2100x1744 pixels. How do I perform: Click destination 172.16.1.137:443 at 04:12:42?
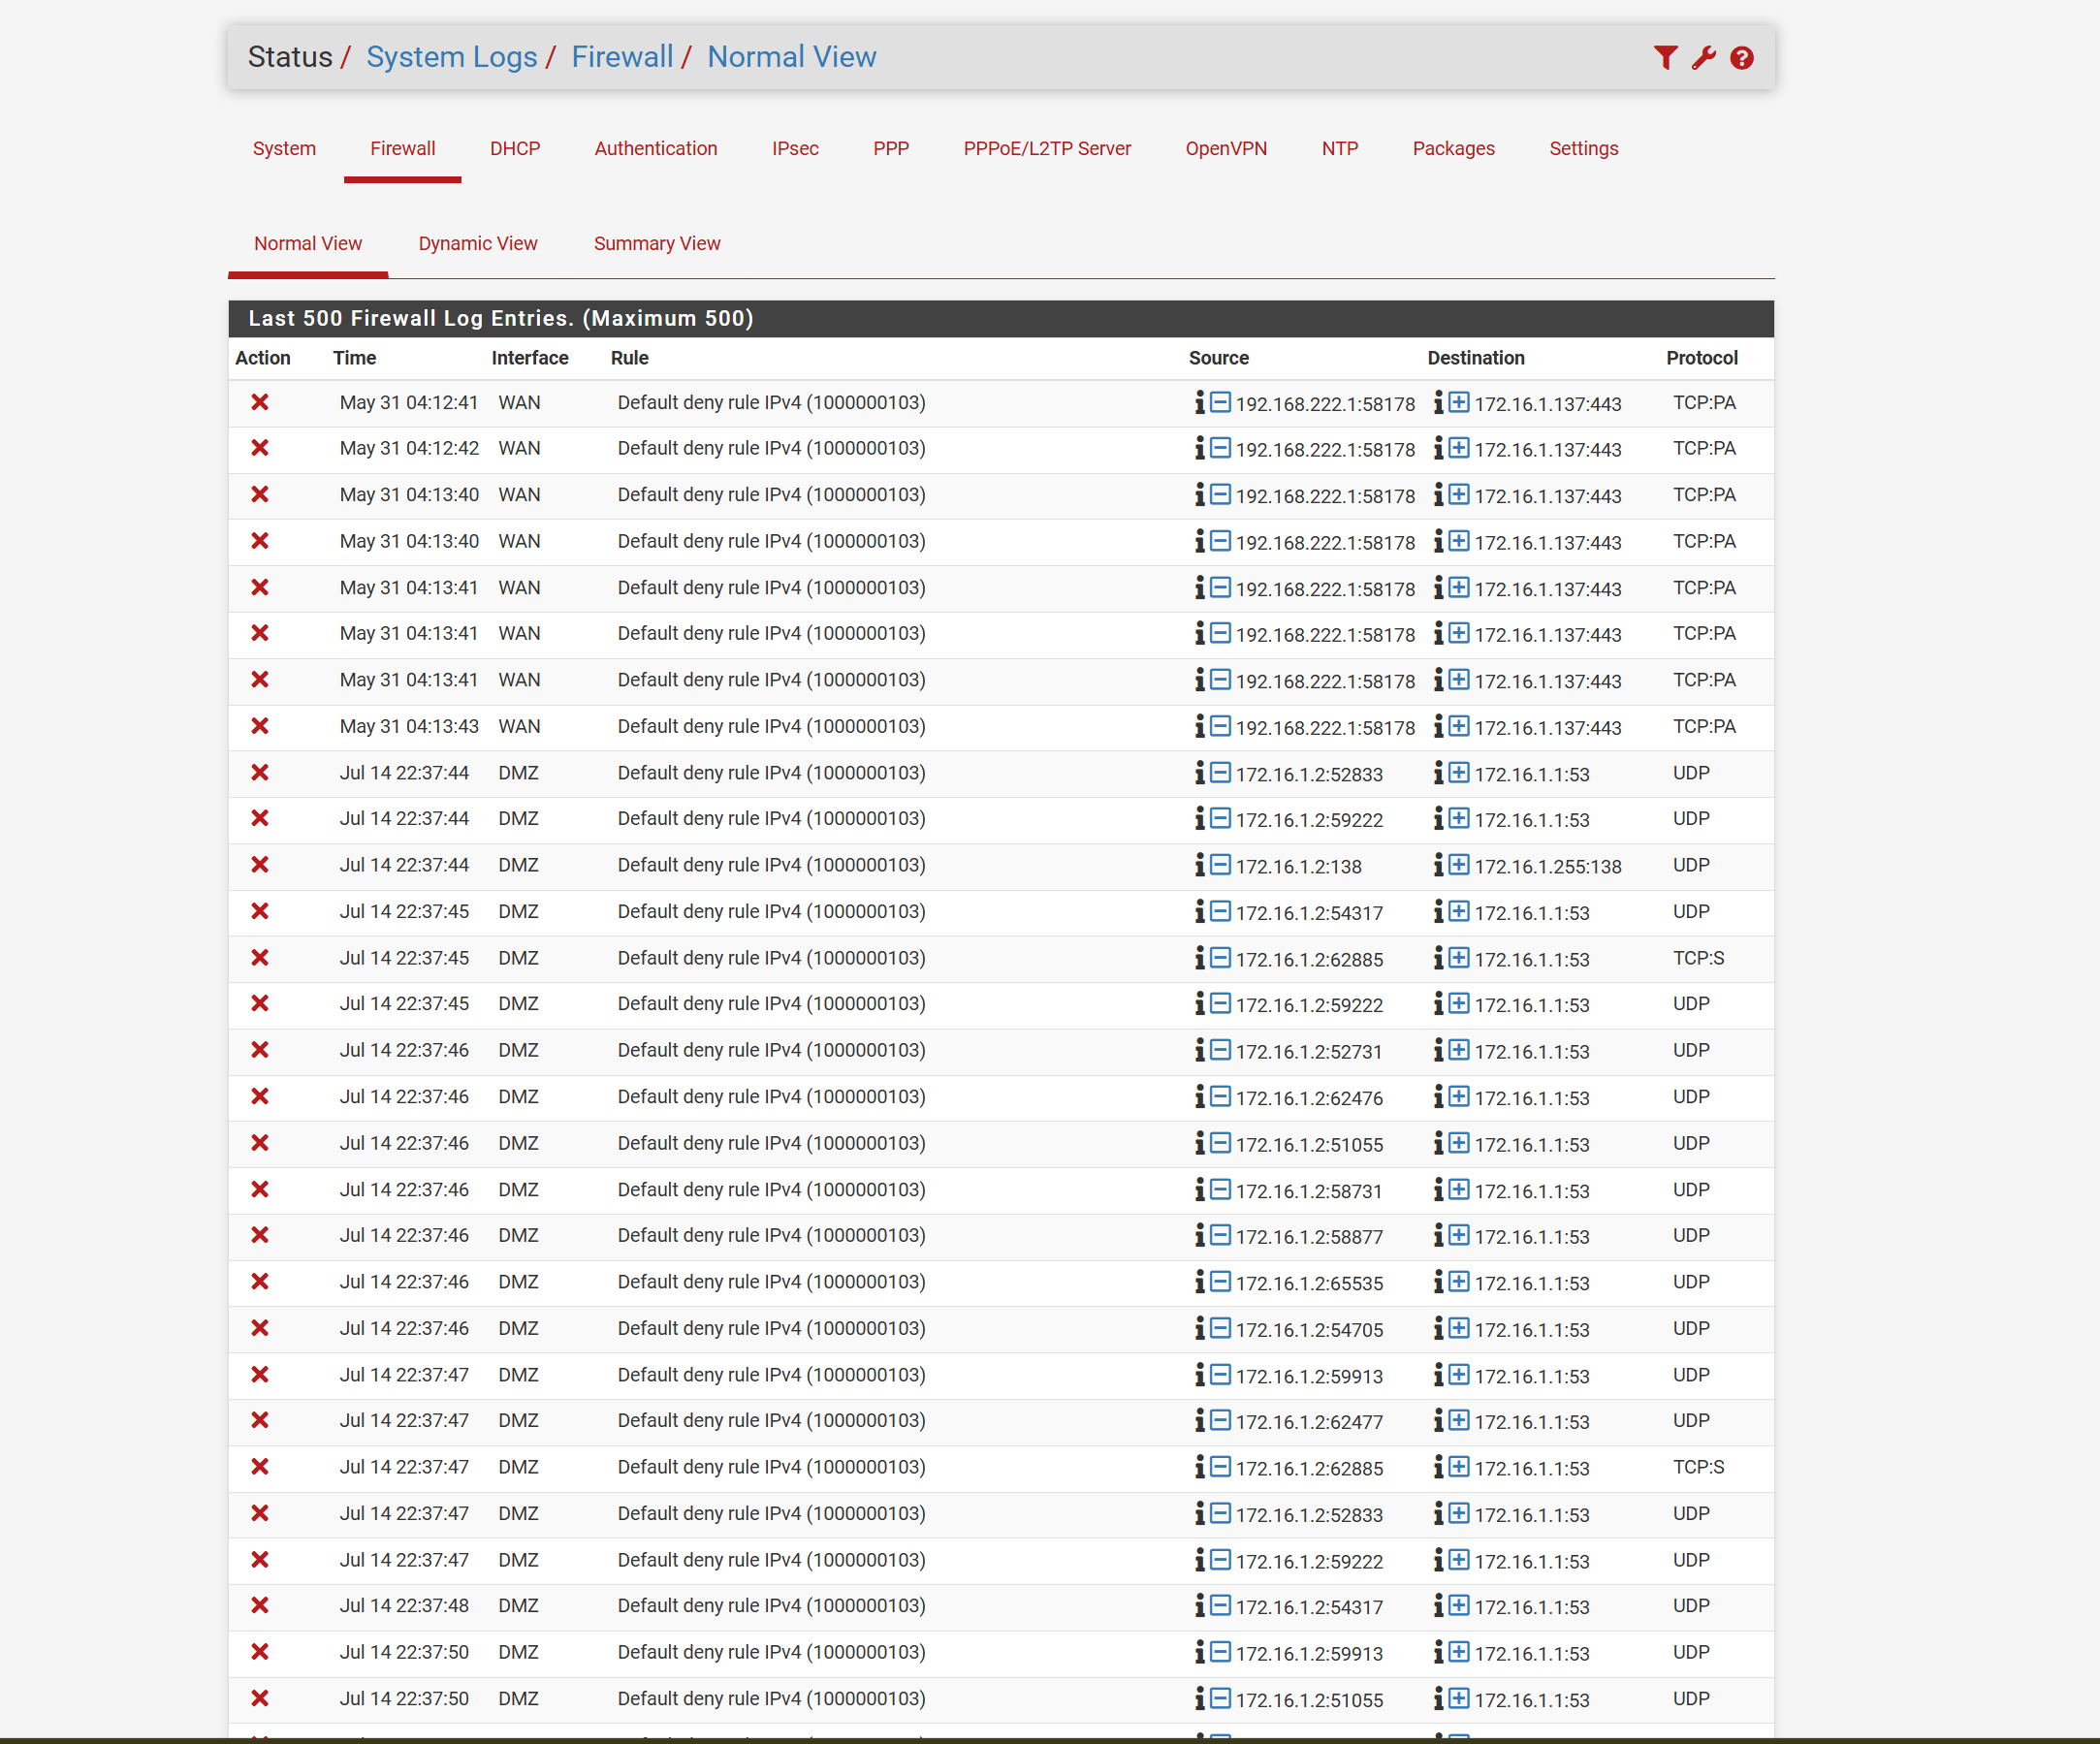(x=1548, y=450)
